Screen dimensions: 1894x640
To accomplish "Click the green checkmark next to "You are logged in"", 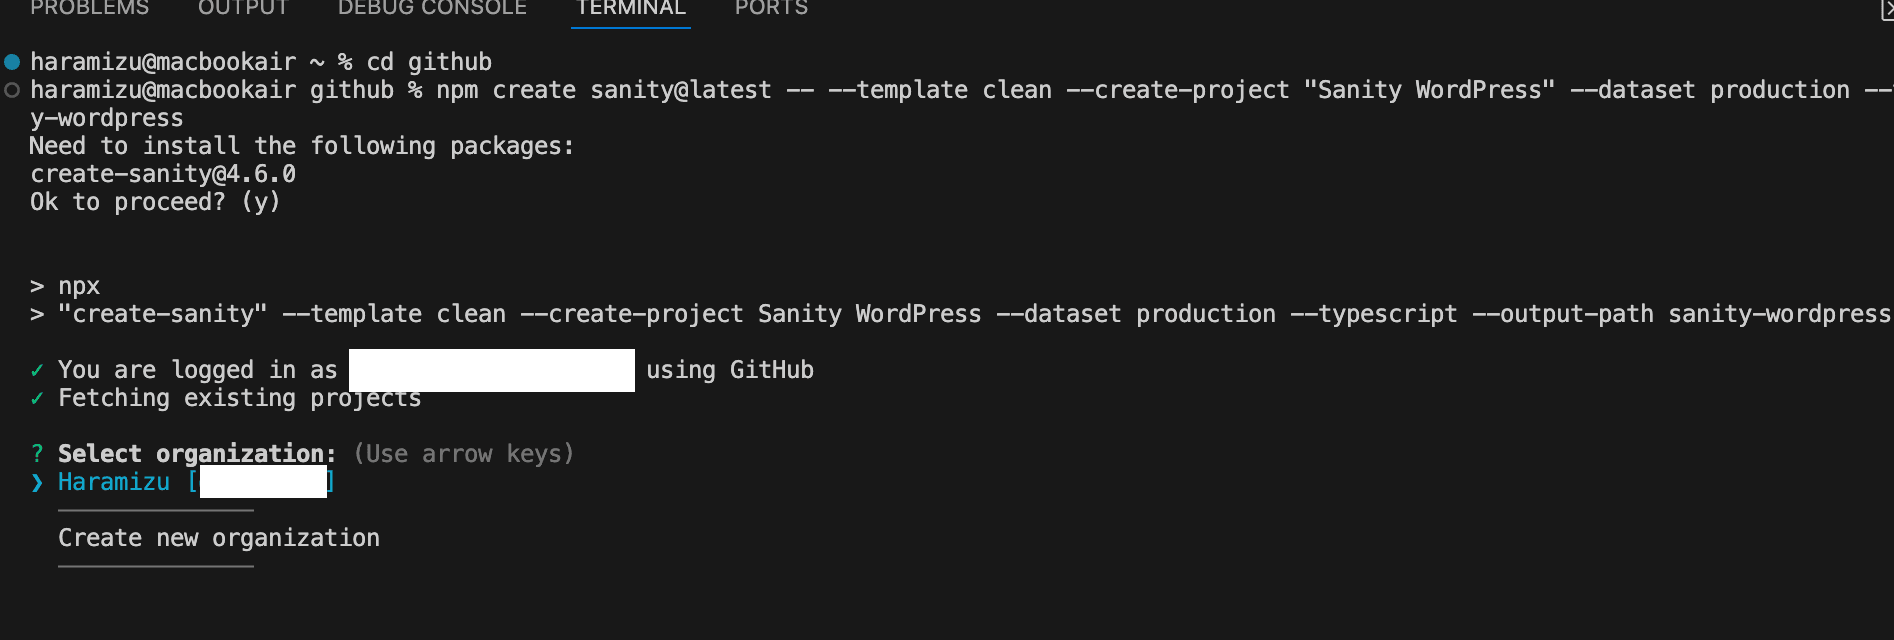I will (37, 370).
